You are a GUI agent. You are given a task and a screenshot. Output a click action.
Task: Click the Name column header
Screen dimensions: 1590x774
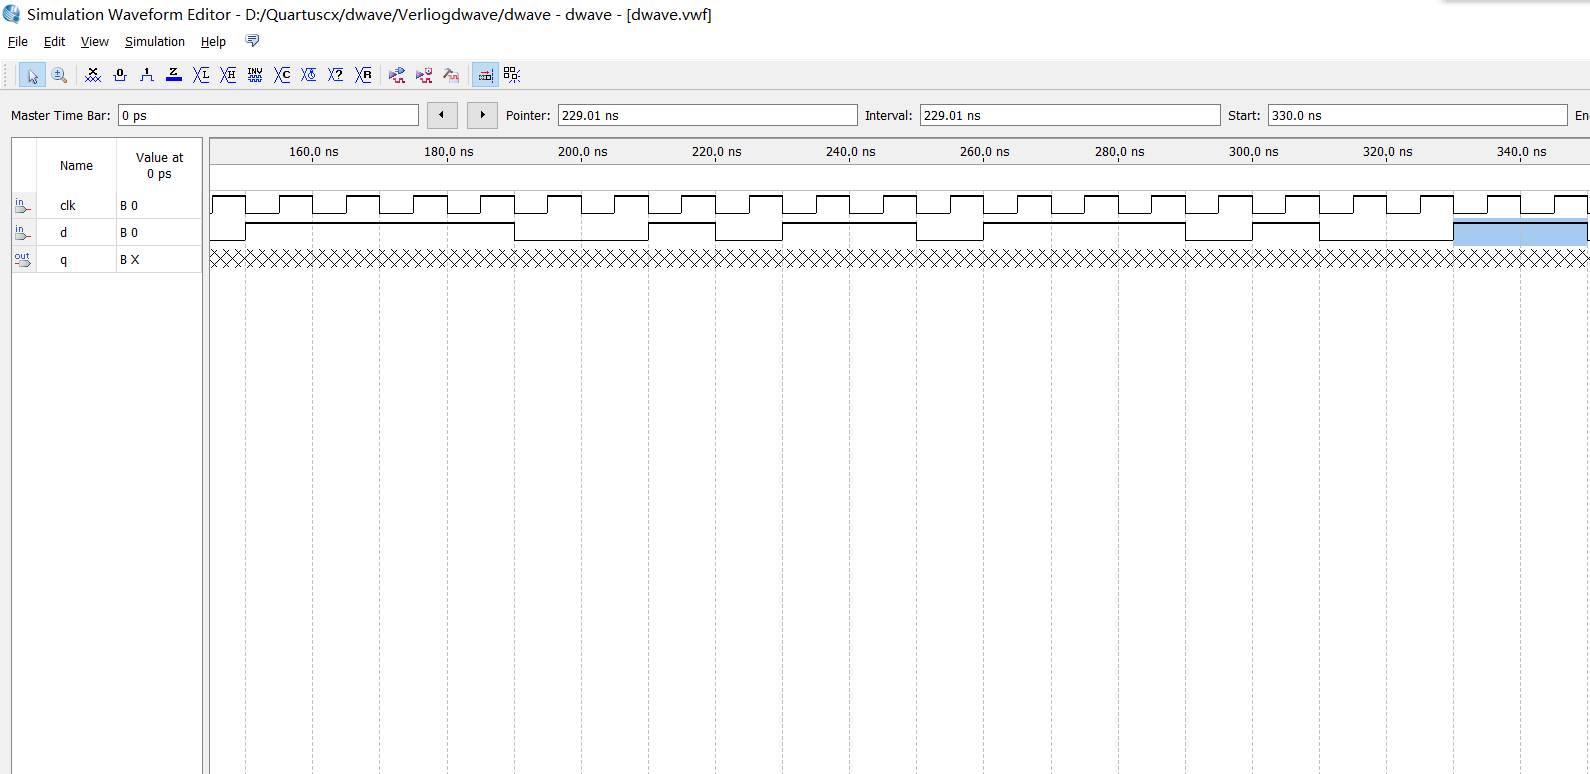click(x=76, y=166)
